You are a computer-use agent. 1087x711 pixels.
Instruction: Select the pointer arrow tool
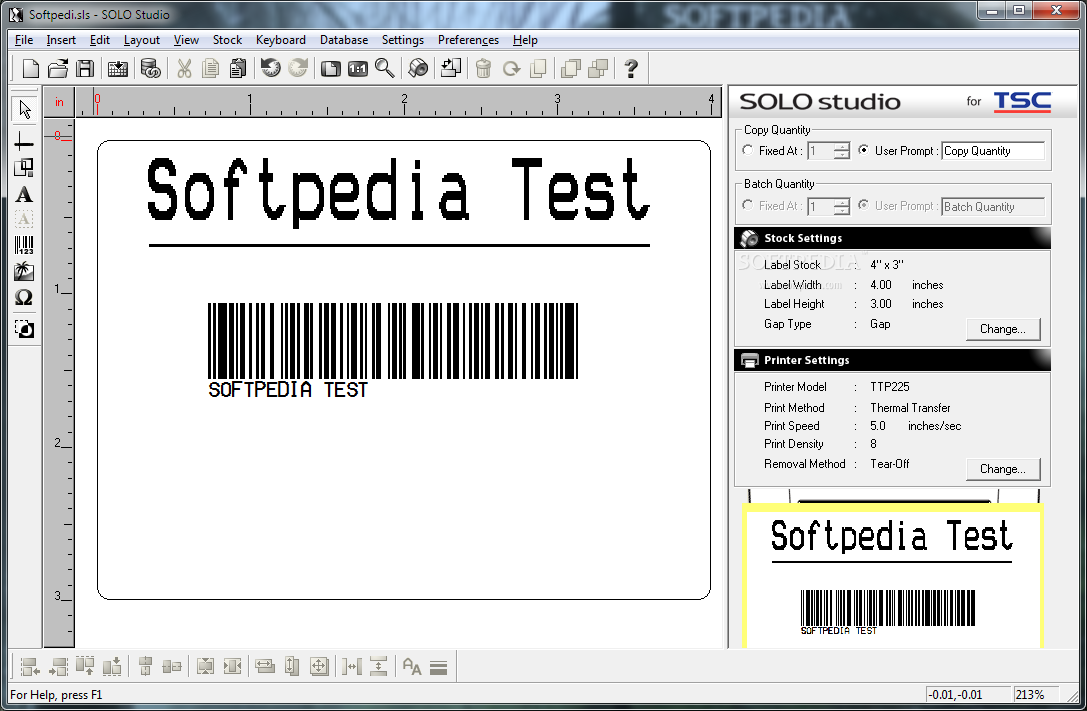[x=24, y=109]
